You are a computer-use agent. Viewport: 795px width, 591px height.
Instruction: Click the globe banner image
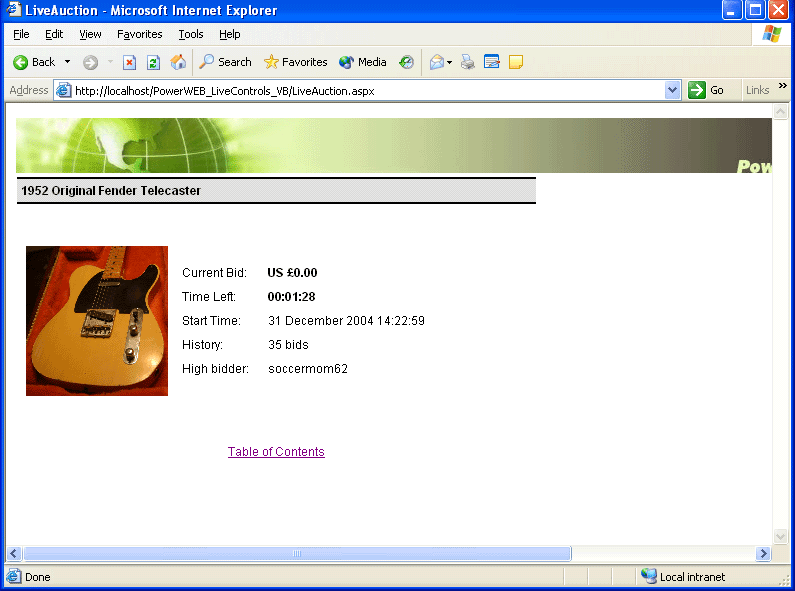point(394,145)
